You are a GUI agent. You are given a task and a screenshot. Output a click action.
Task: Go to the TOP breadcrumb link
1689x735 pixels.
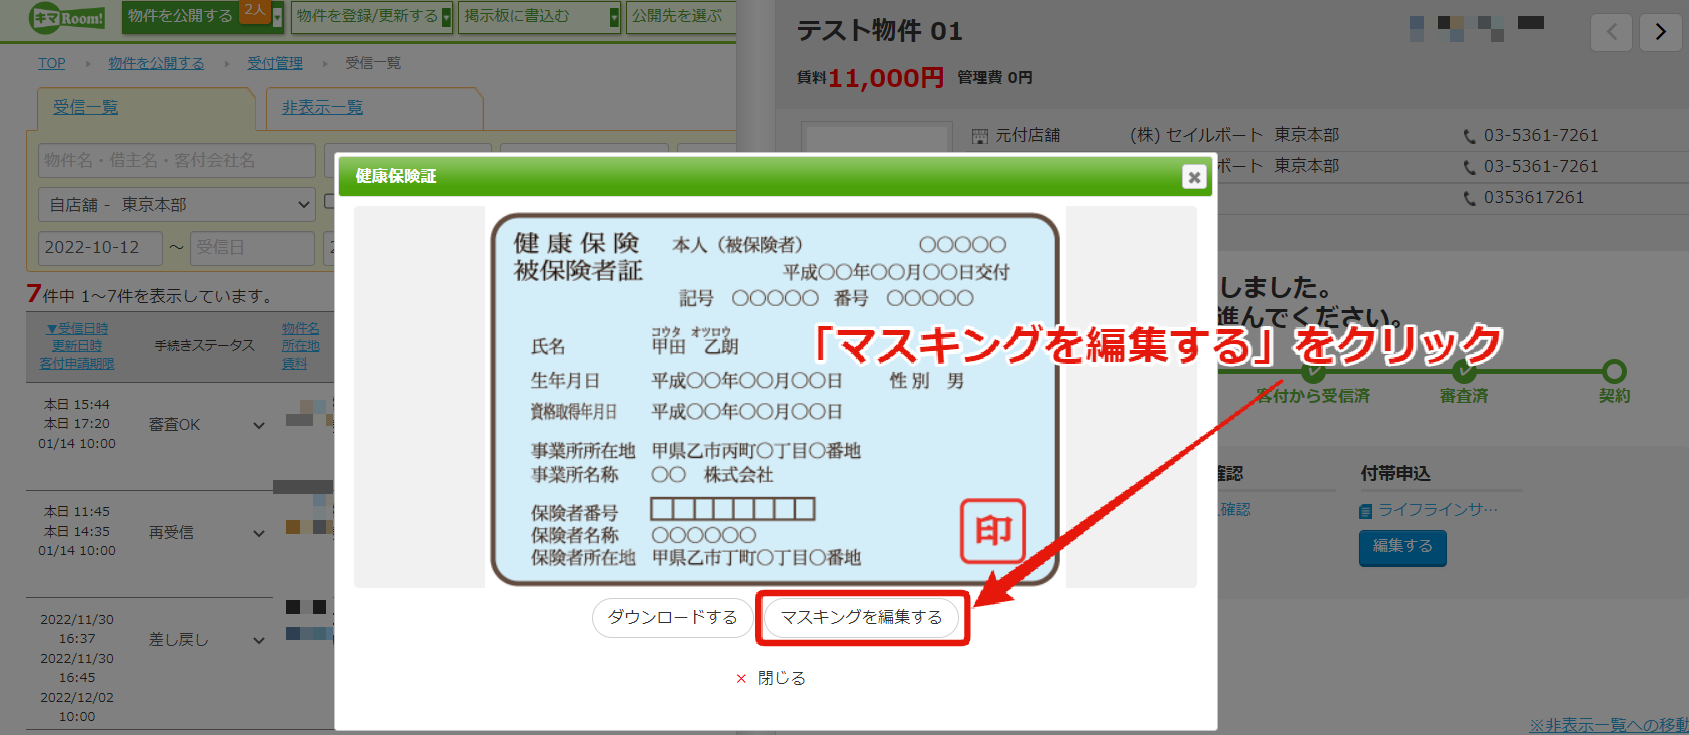coord(52,63)
